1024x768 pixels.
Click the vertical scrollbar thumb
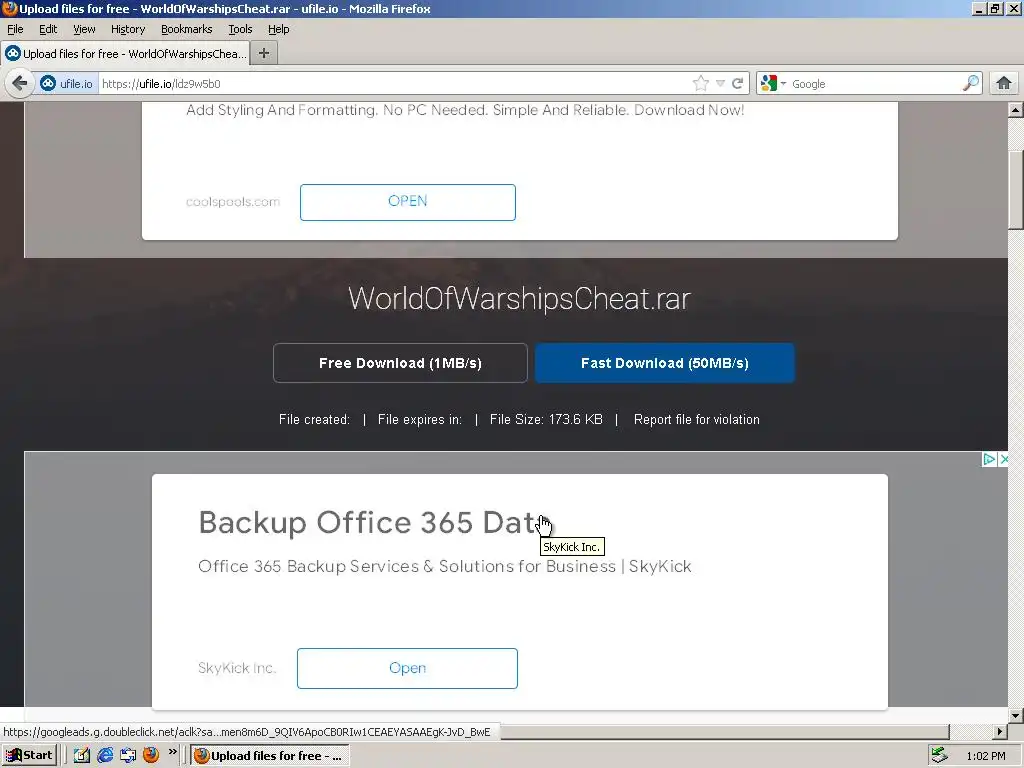point(1016,190)
